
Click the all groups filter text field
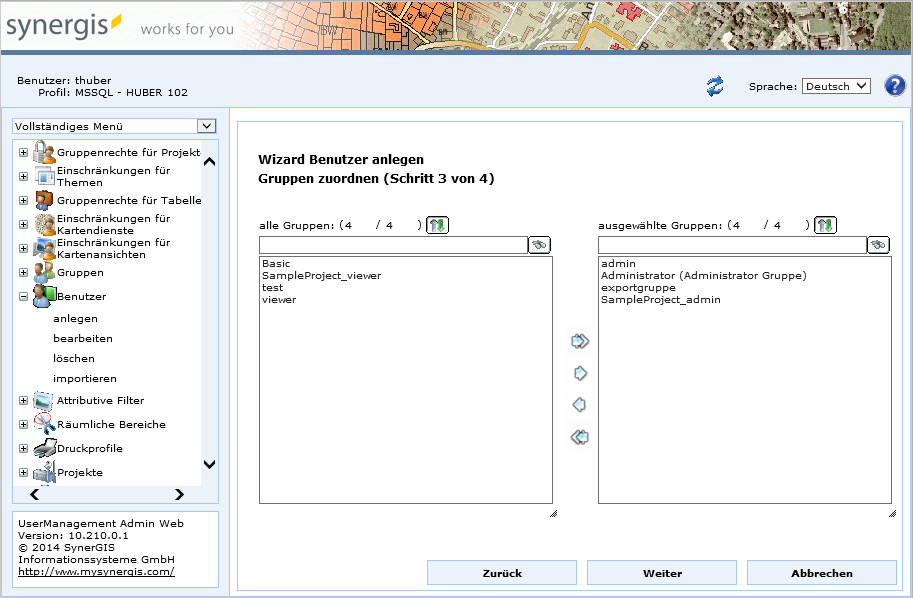(x=393, y=245)
